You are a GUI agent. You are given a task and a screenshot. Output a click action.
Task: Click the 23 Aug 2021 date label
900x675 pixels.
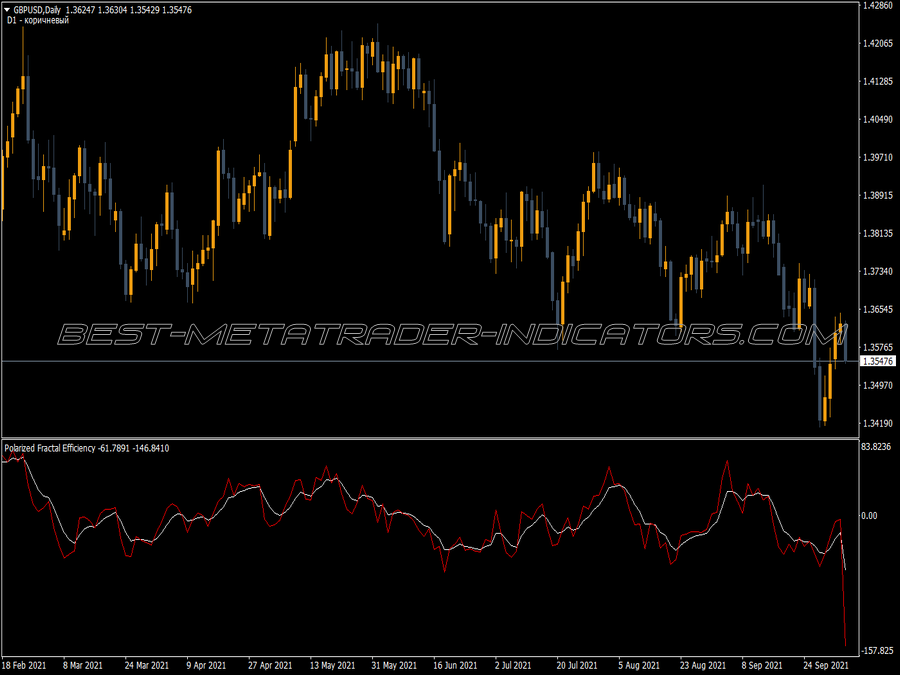click(703, 666)
